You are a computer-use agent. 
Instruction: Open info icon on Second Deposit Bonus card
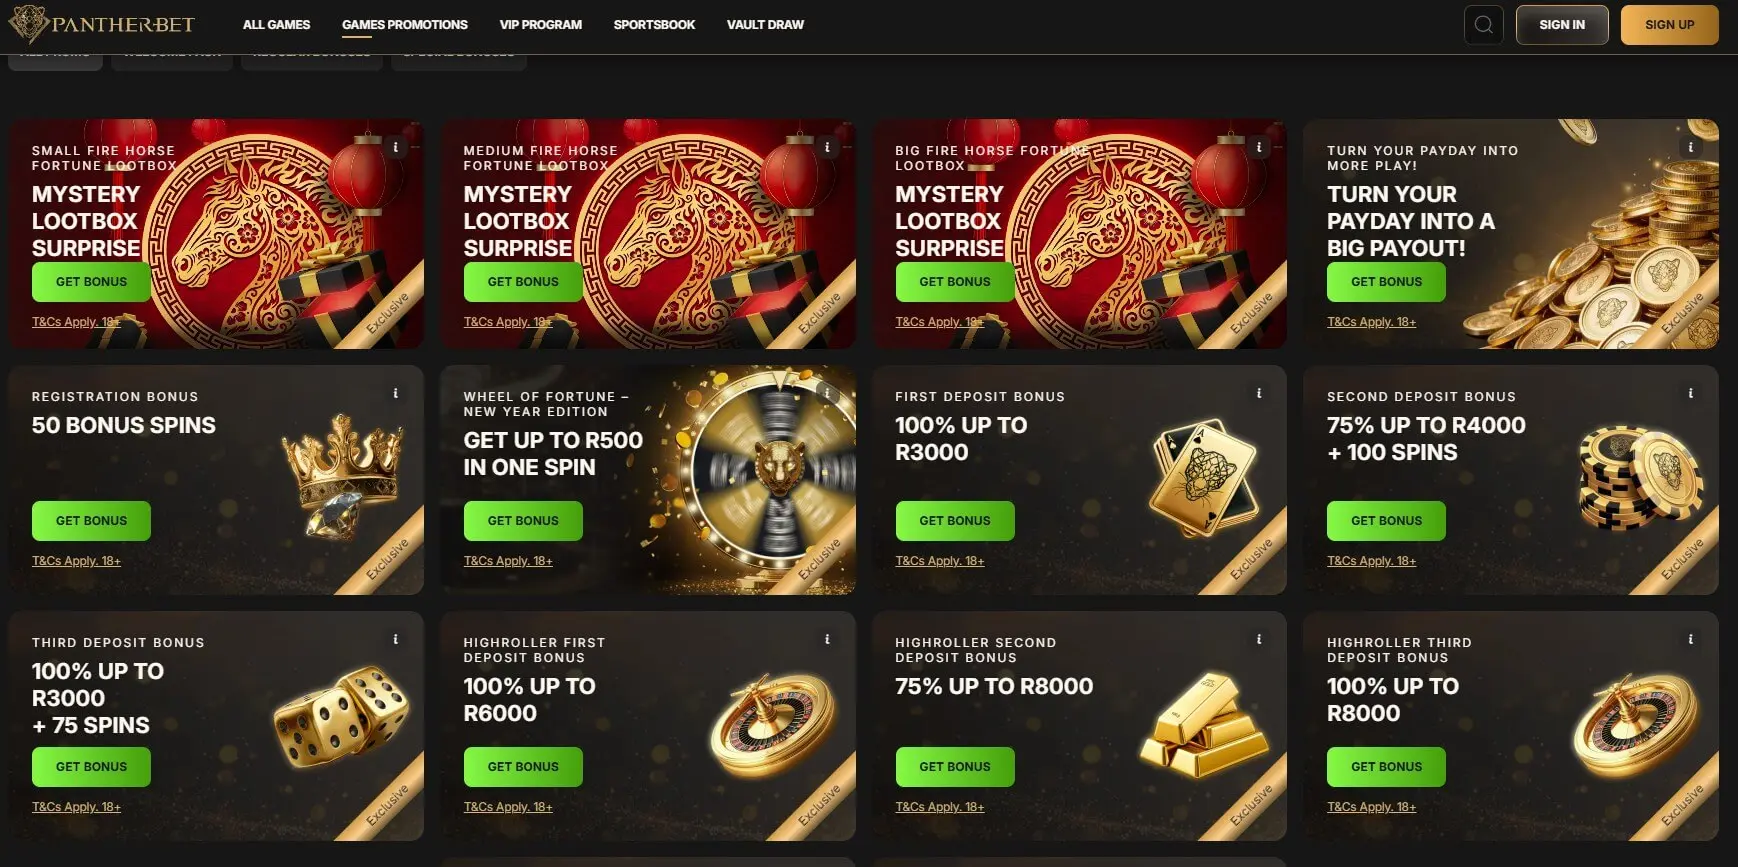[x=1691, y=393]
